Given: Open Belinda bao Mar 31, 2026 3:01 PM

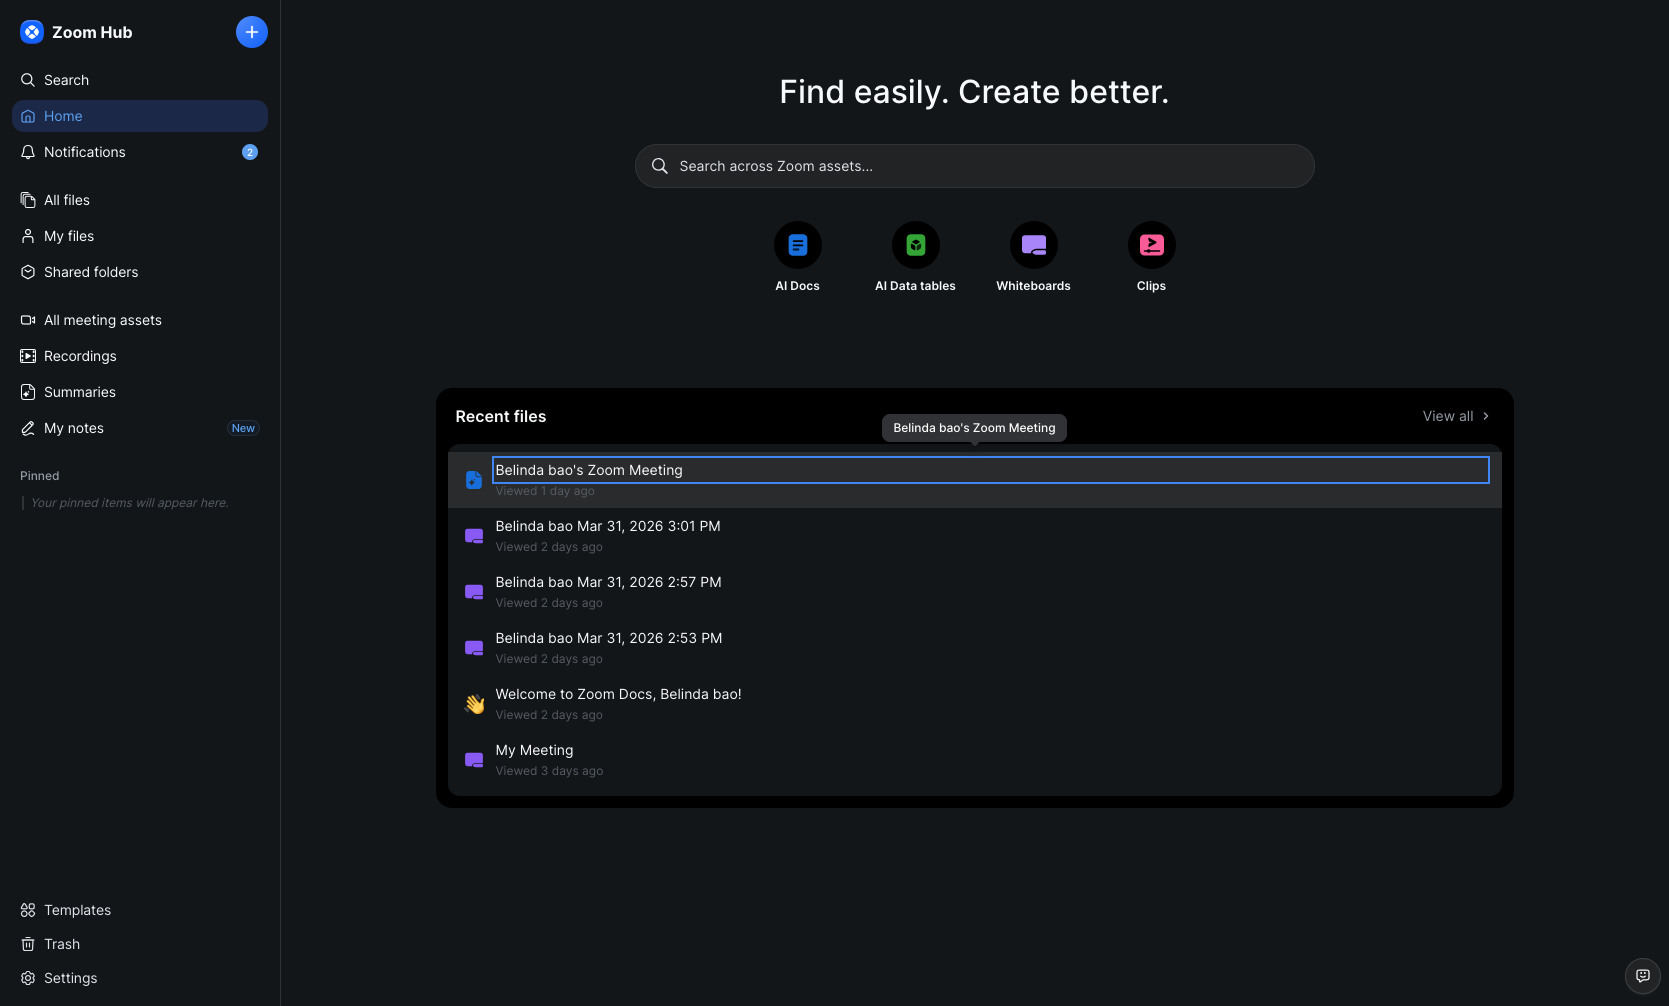Looking at the screenshot, I should pos(975,536).
